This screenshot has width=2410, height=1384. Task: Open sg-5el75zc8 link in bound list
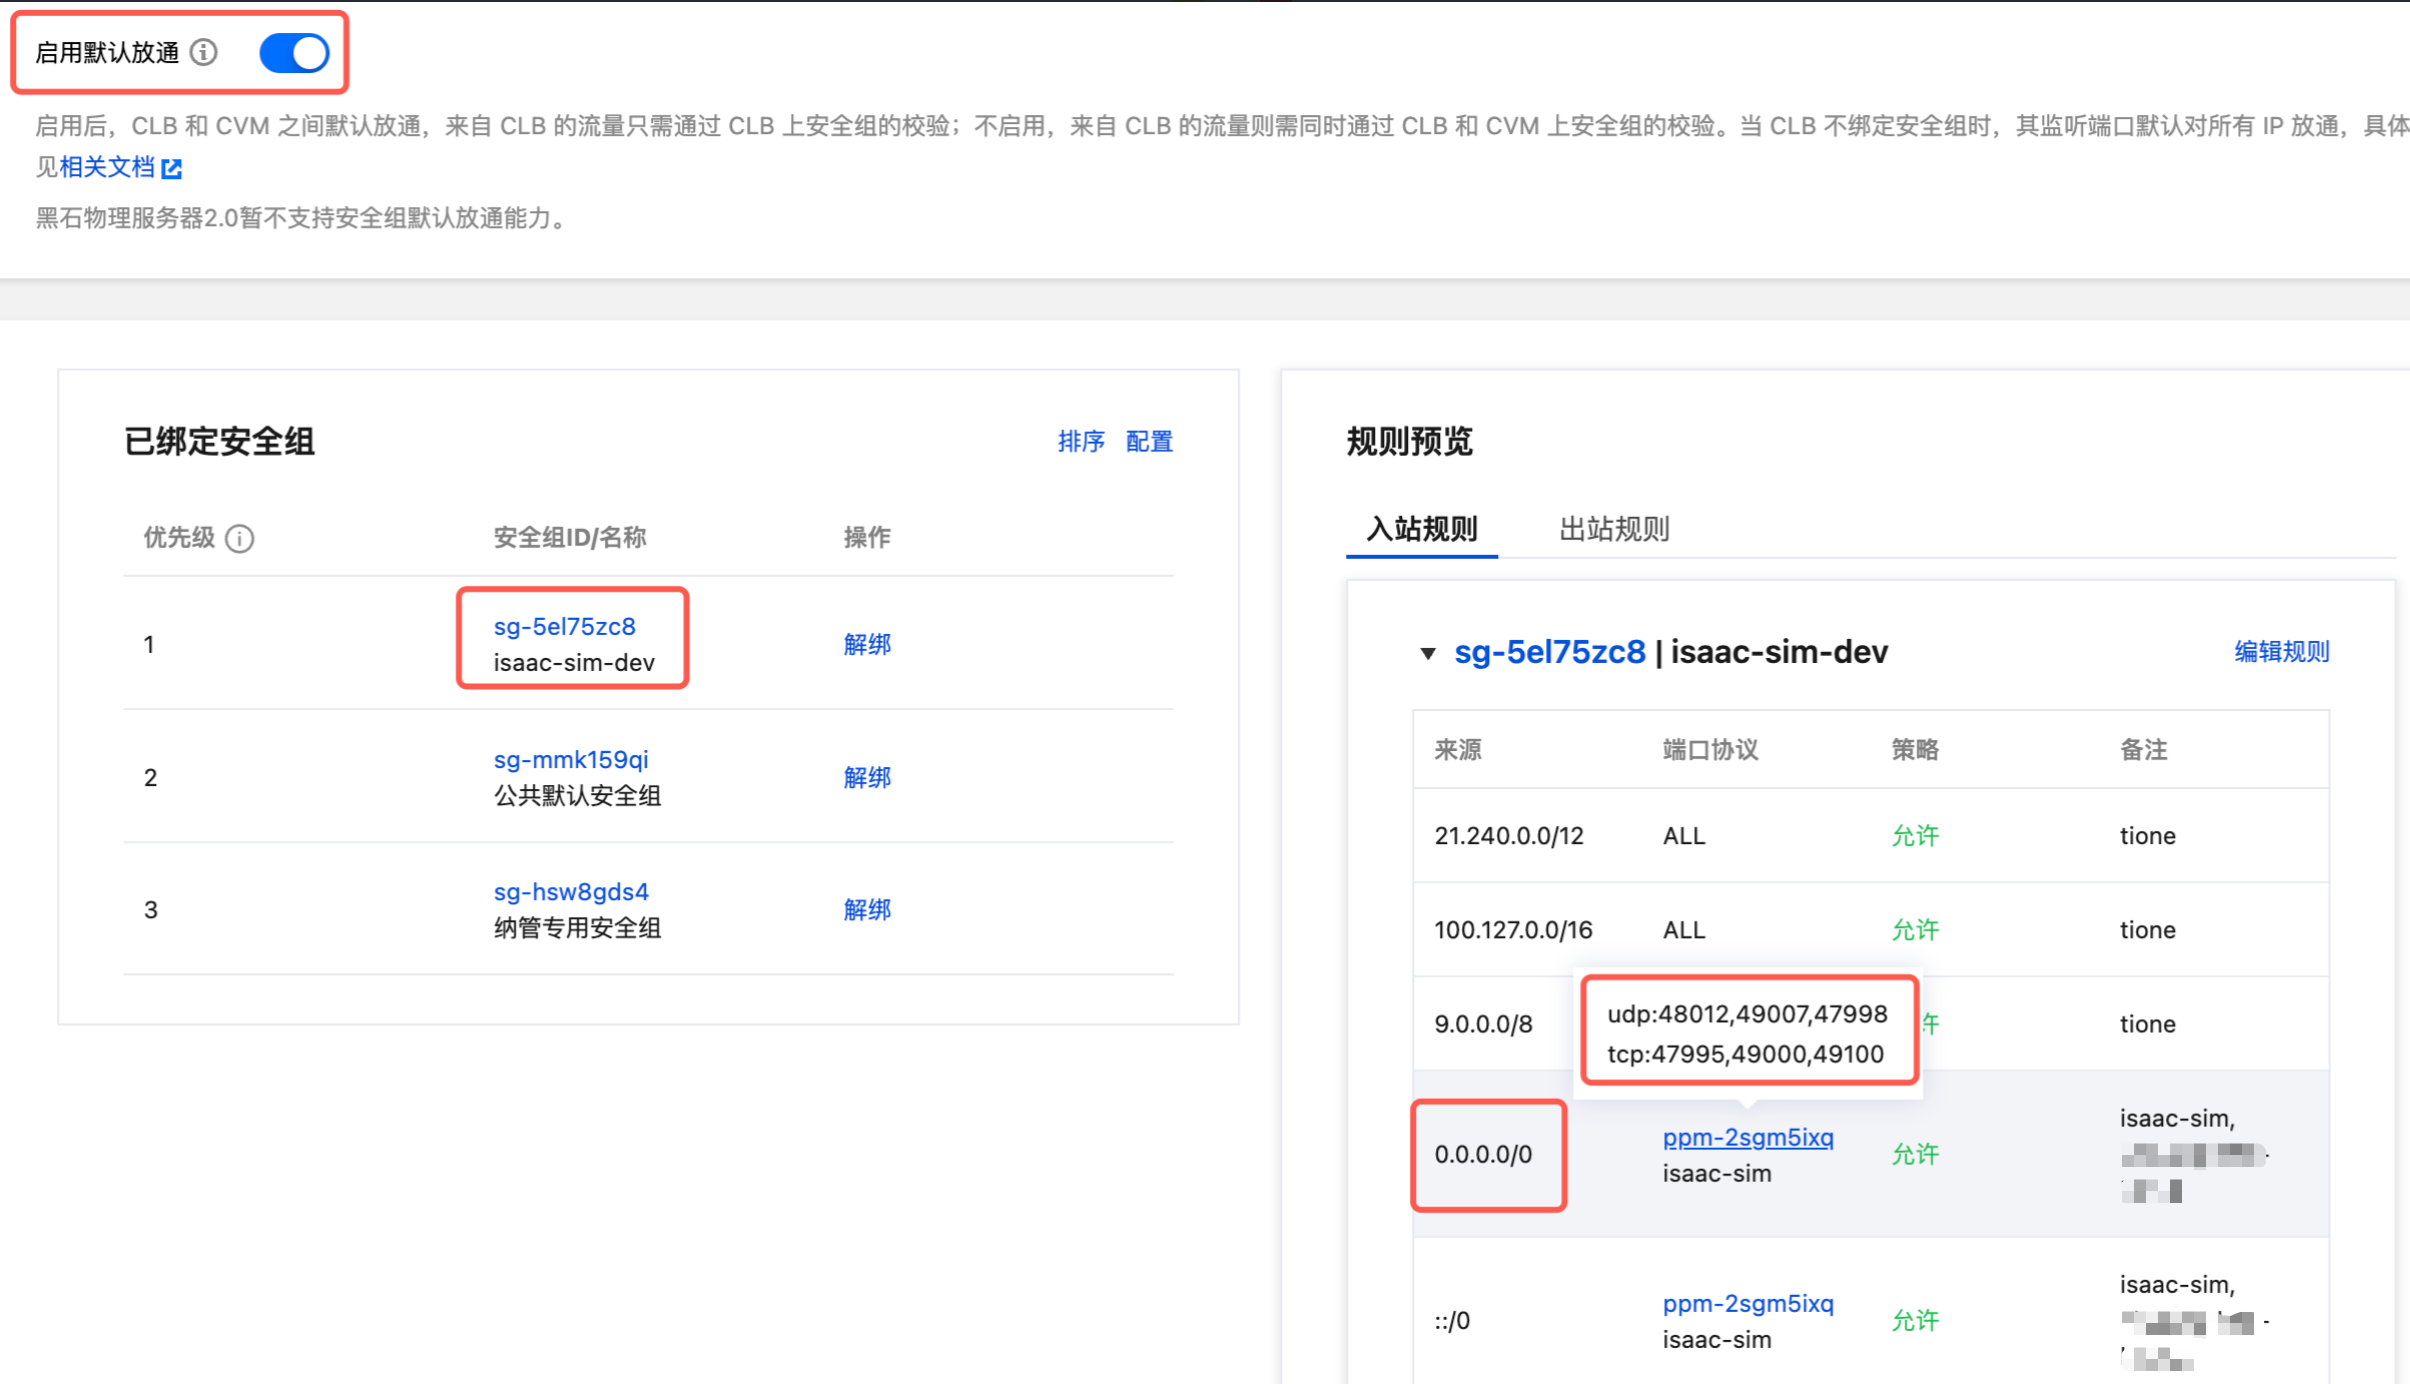point(564,626)
